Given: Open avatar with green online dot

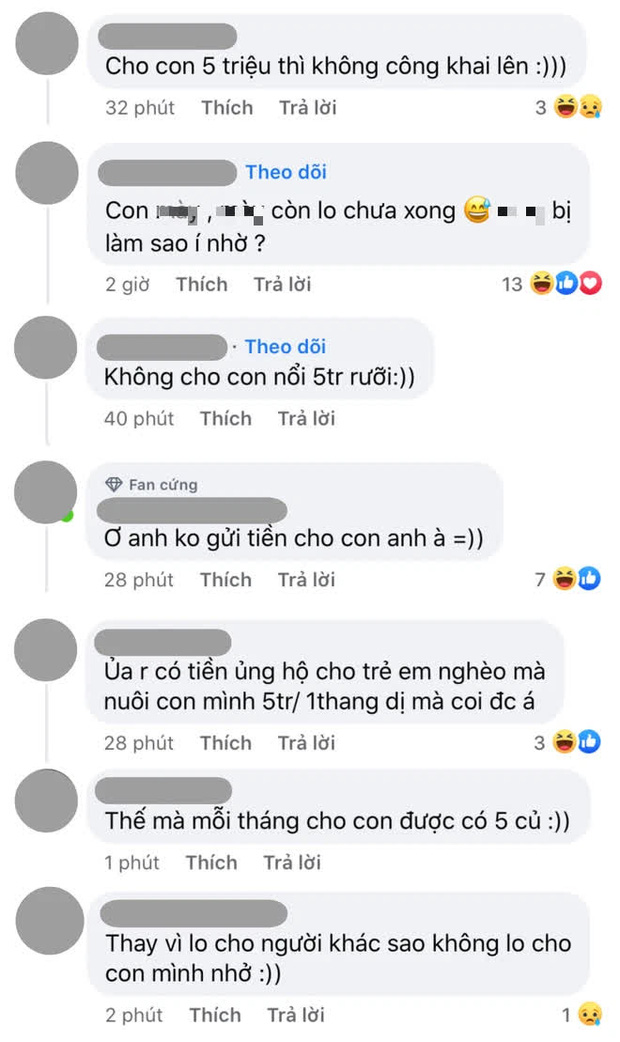Looking at the screenshot, I should pos(45,492).
